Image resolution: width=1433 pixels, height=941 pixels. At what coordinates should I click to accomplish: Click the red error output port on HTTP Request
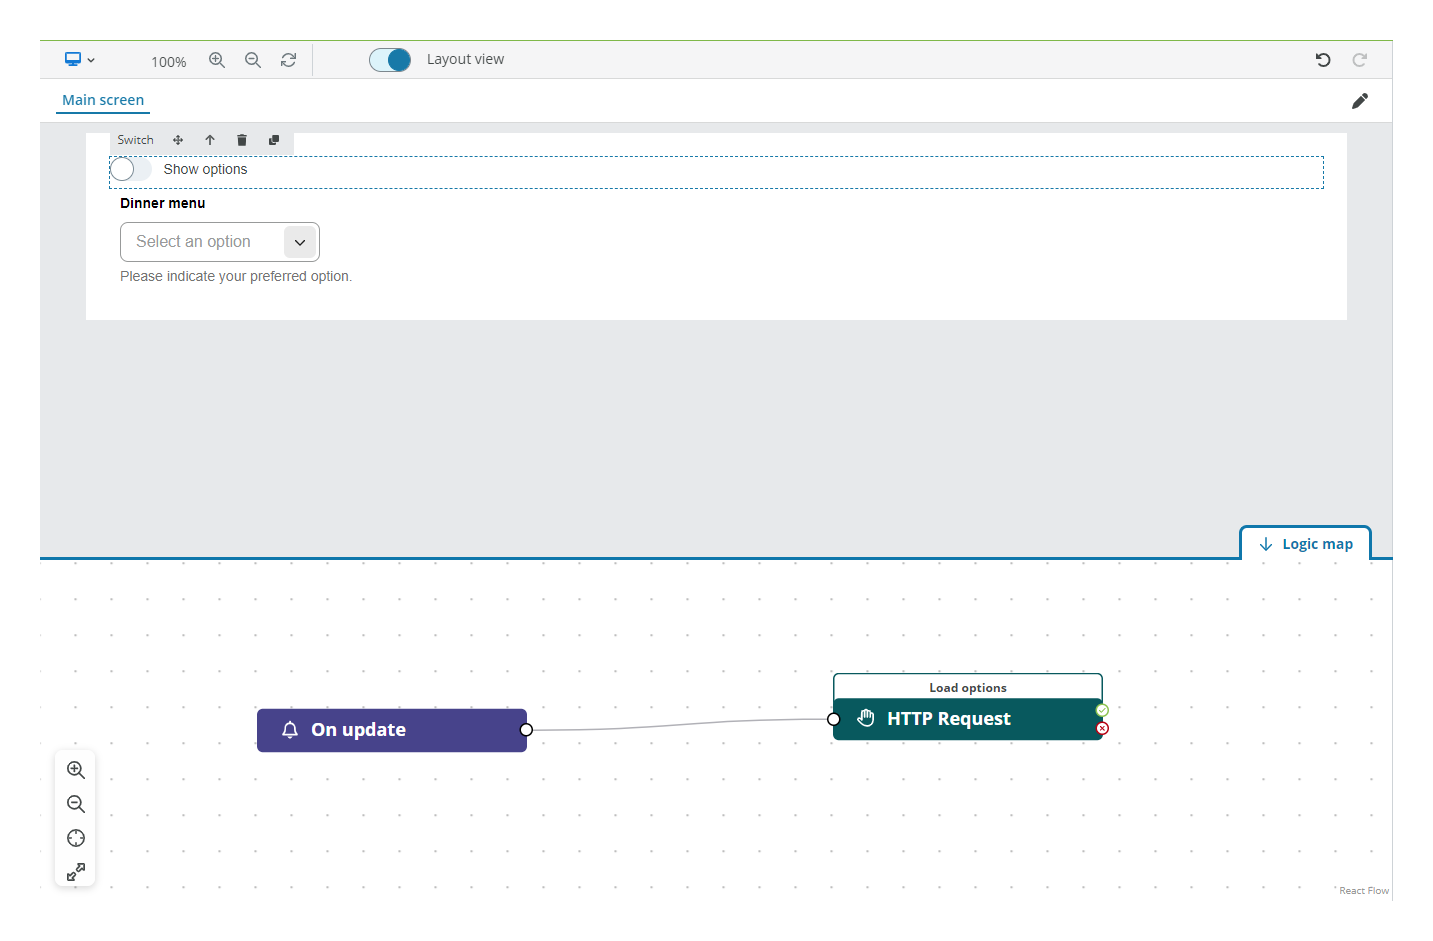[x=1102, y=728]
